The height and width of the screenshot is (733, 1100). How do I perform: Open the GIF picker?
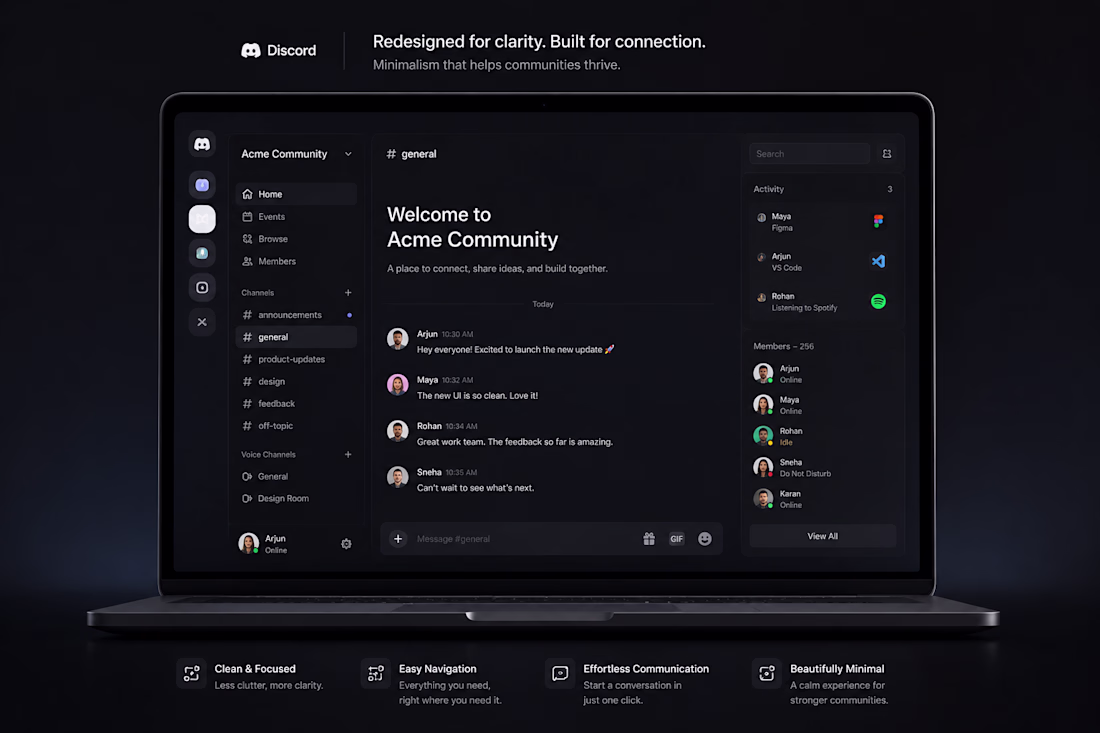676,539
